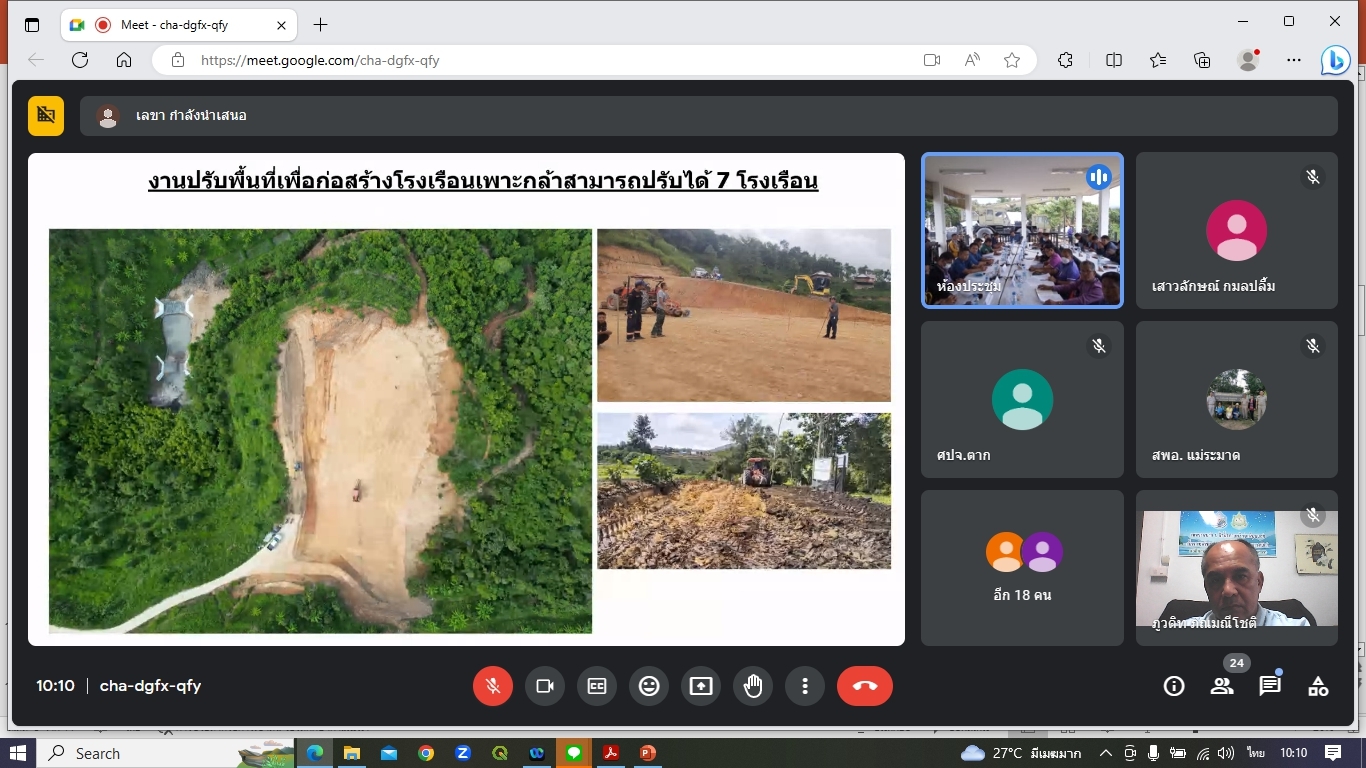The image size is (1366, 768).
Task: Switch to PowerPoint in the taskbar
Action: pos(648,753)
